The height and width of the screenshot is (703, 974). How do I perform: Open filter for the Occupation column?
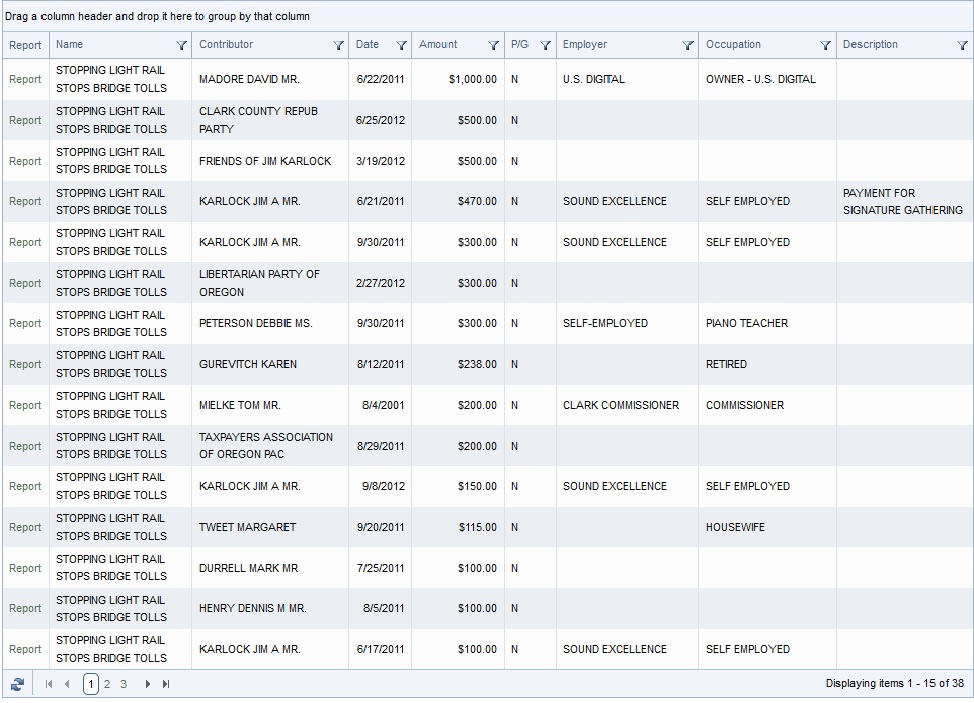pyautogui.click(x=826, y=45)
